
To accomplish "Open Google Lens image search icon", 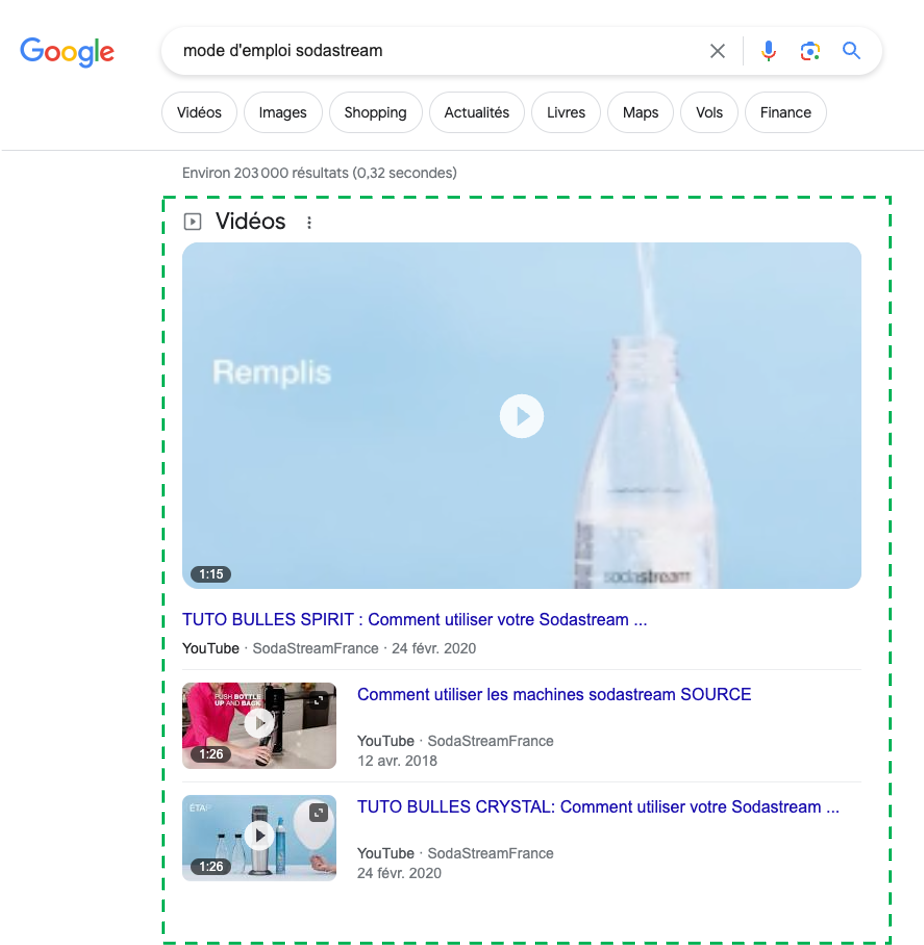I will (x=810, y=51).
